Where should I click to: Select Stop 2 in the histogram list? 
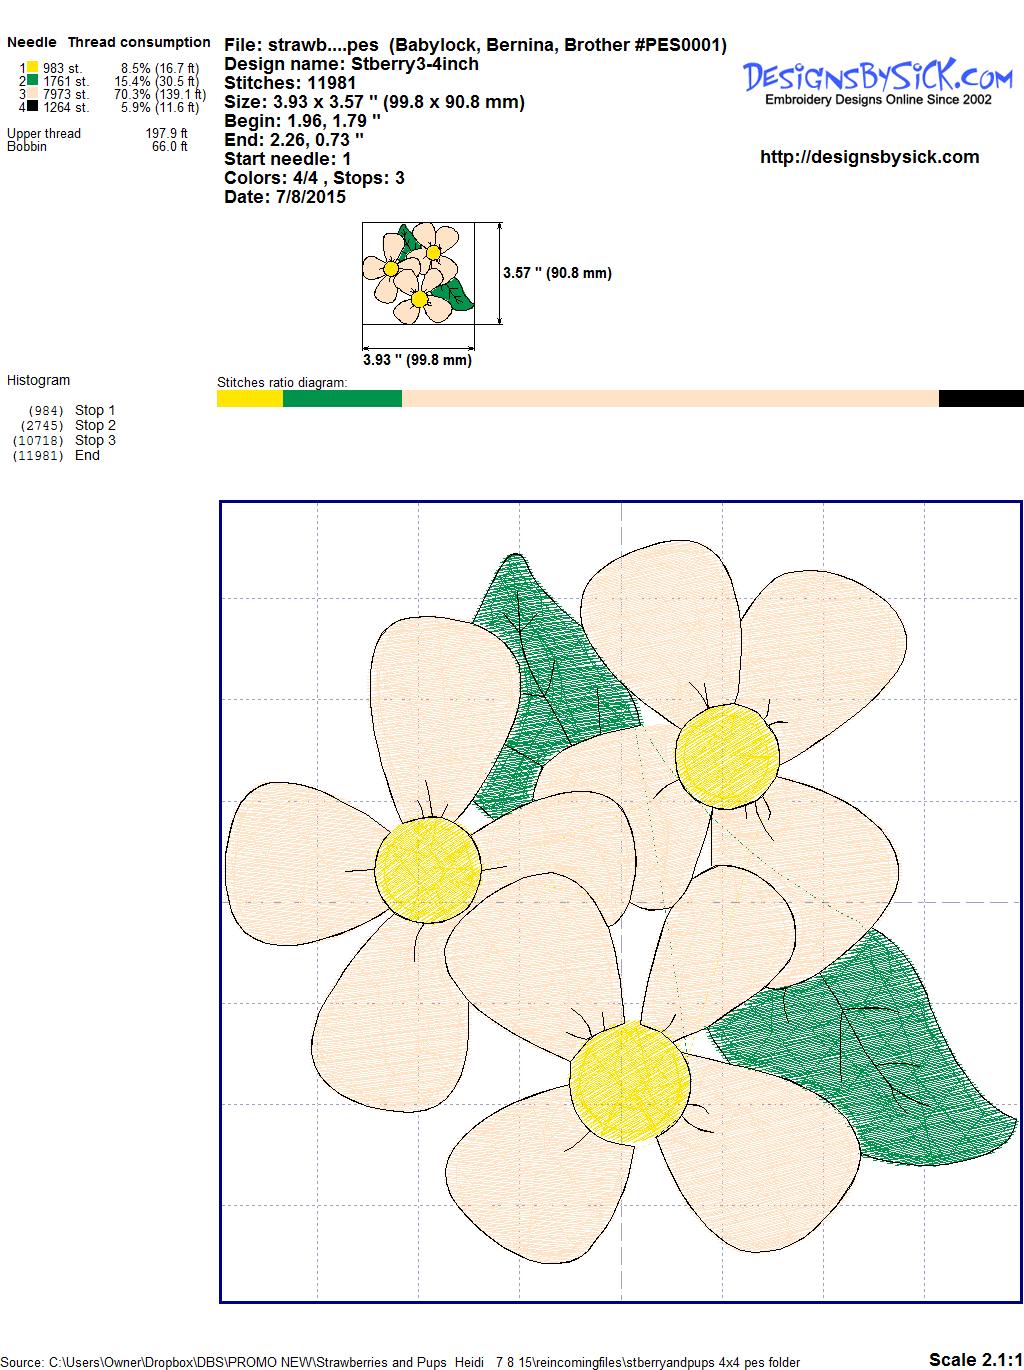point(95,425)
